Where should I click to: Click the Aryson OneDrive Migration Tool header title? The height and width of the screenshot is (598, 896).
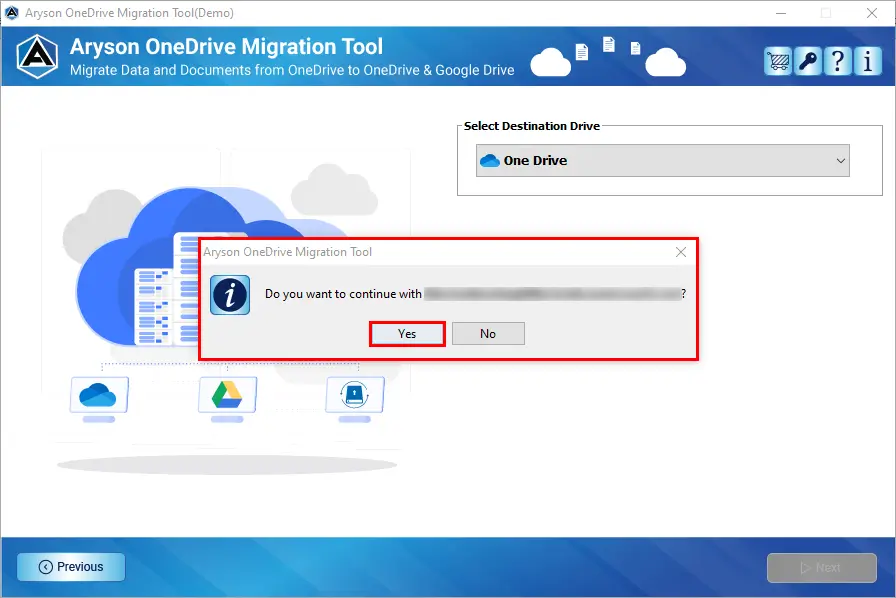pos(226,46)
